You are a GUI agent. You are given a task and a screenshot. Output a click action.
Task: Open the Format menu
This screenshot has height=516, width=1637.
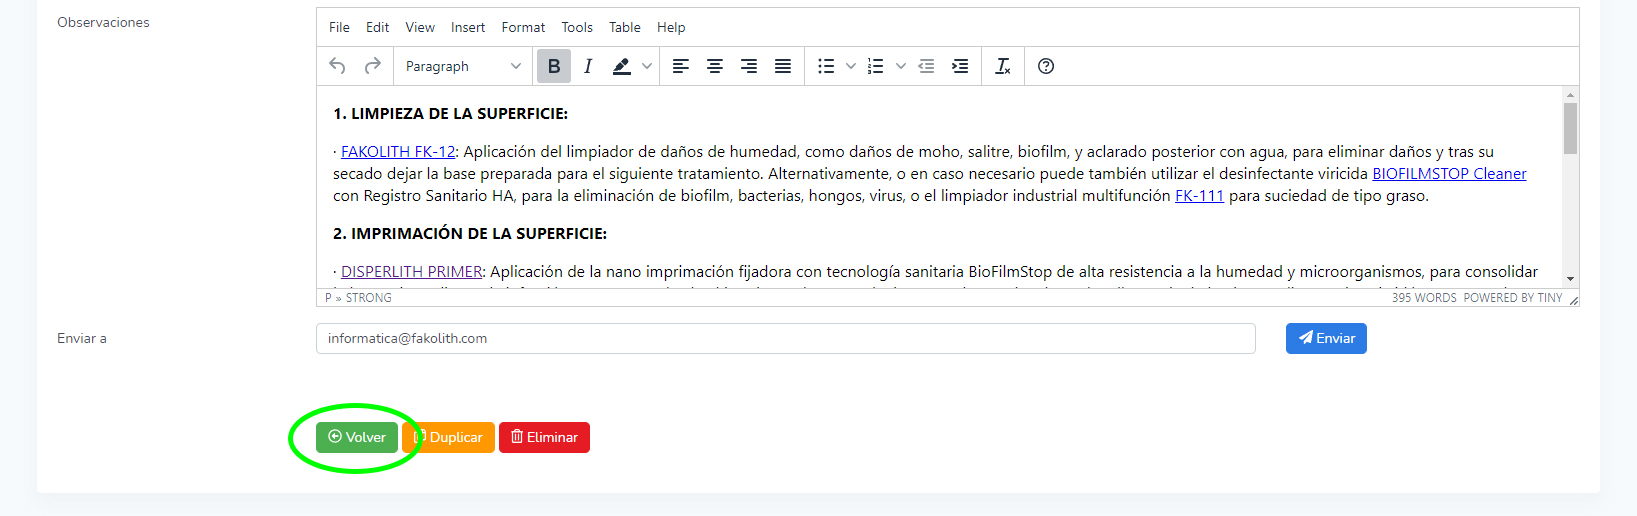[523, 27]
